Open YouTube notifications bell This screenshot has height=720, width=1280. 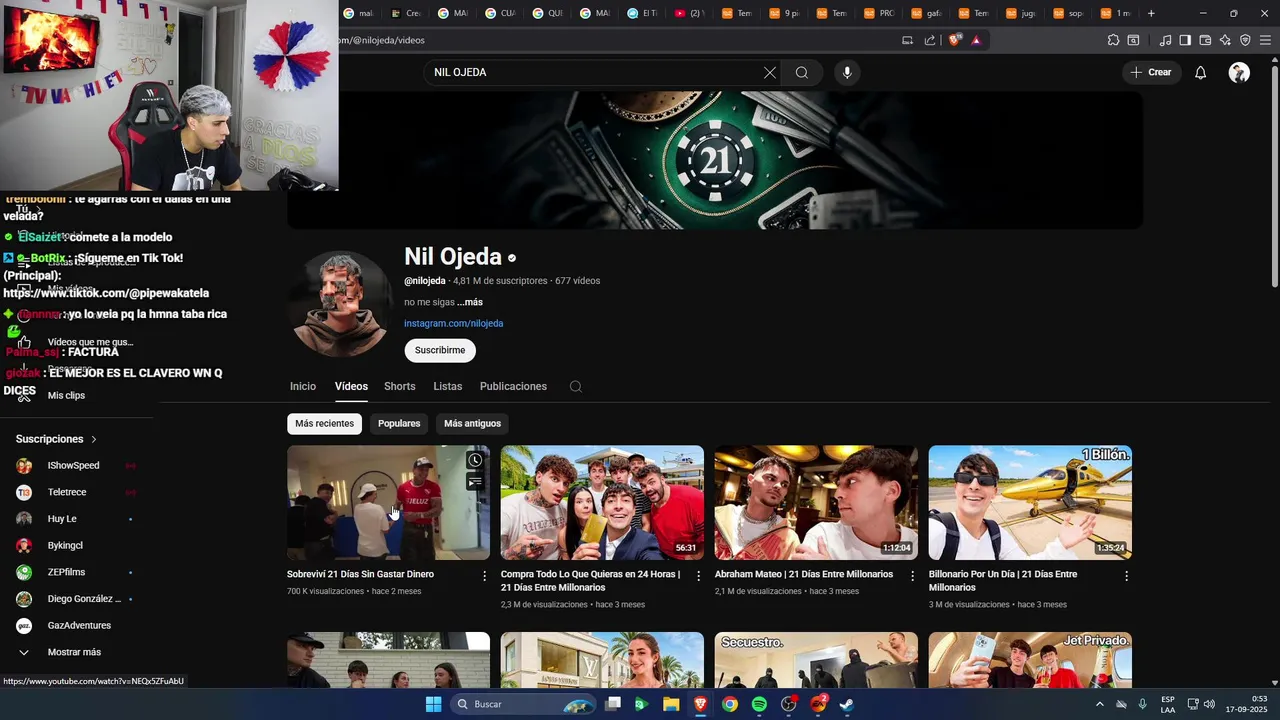click(1200, 72)
